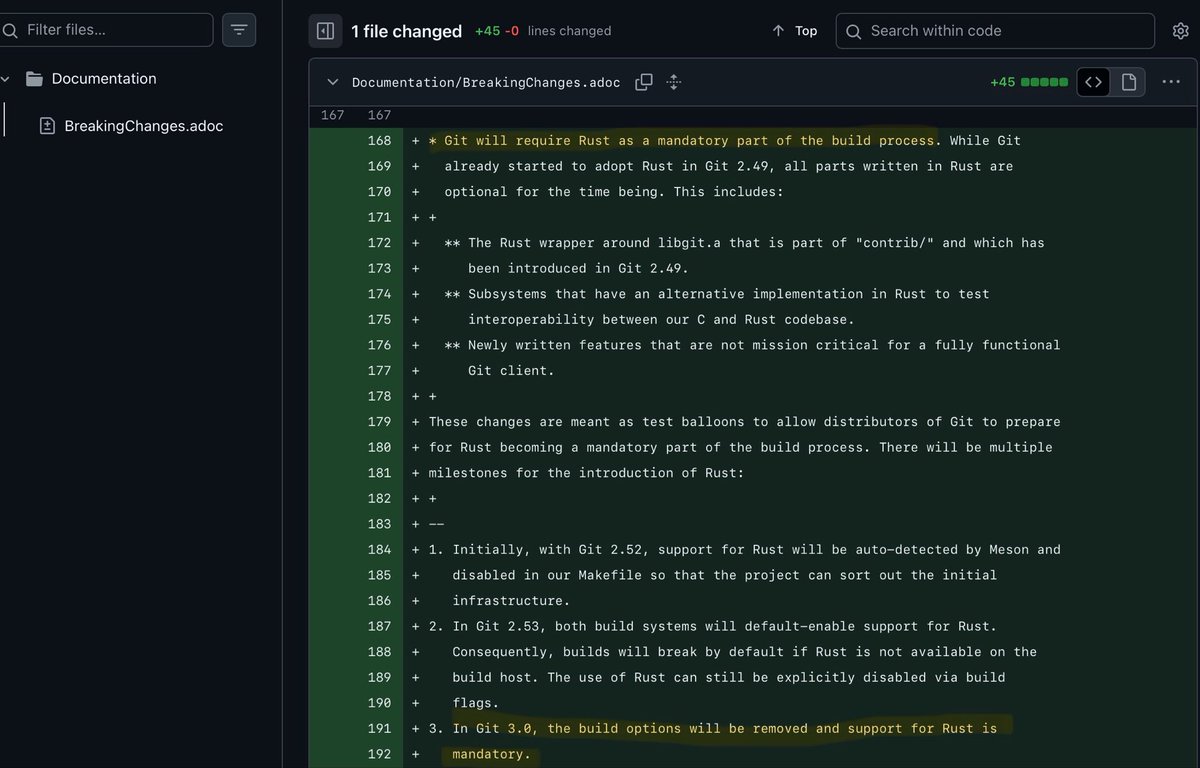Select line number 184
Screen dimensions: 1200x768
click(x=379, y=549)
